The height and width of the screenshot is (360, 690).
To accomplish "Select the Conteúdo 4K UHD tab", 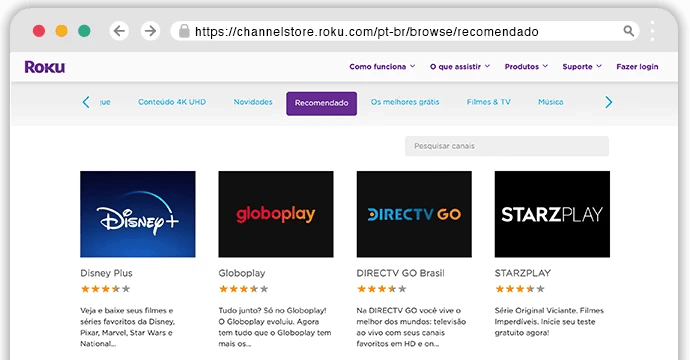I will coord(172,102).
